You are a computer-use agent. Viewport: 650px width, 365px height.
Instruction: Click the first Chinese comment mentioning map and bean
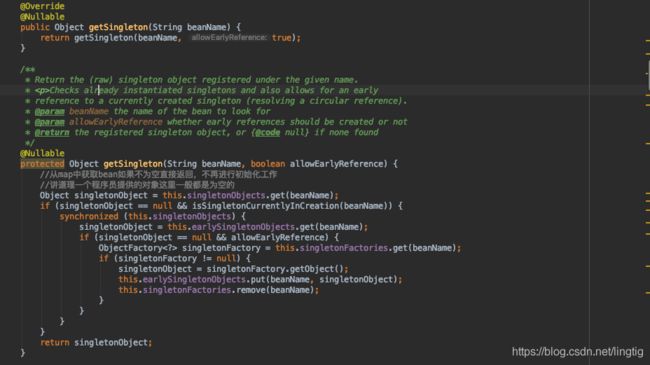pyautogui.click(x=158, y=175)
